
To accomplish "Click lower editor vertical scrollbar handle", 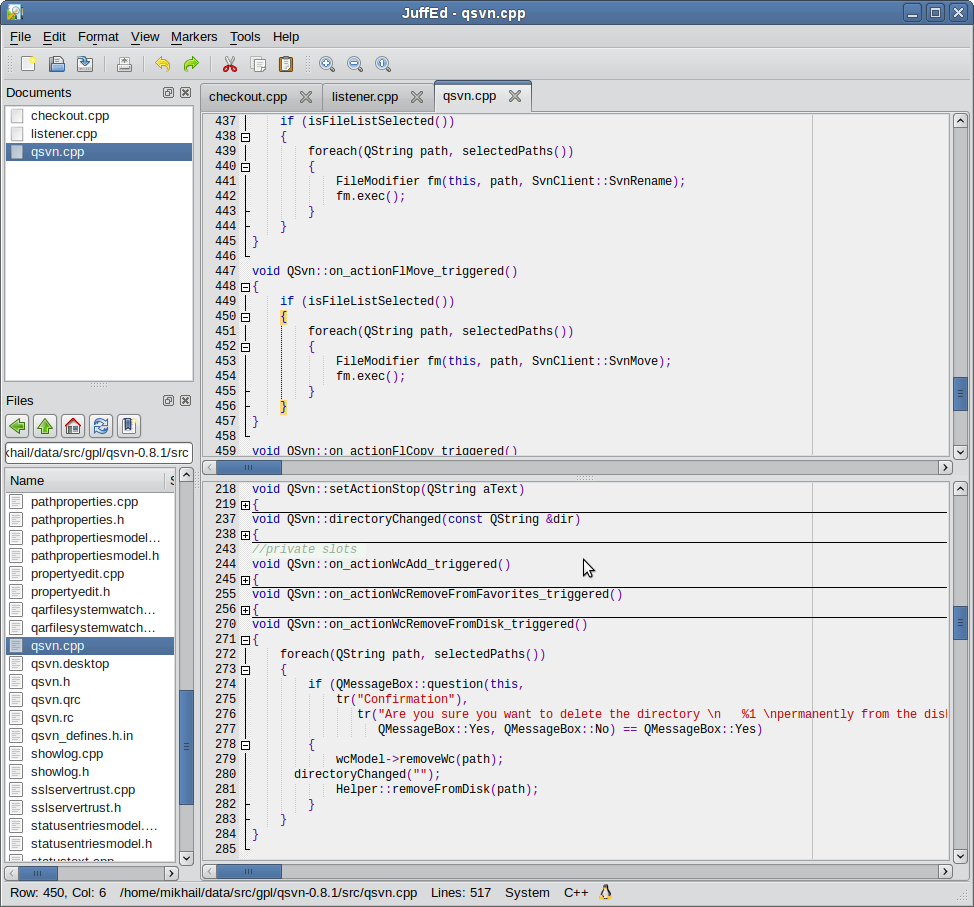I will click(960, 622).
